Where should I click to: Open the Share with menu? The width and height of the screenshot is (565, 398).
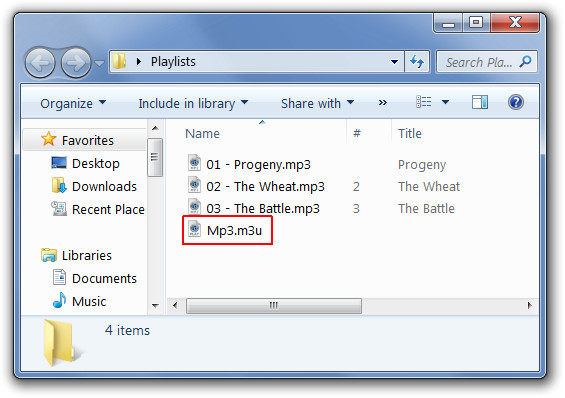pos(317,103)
